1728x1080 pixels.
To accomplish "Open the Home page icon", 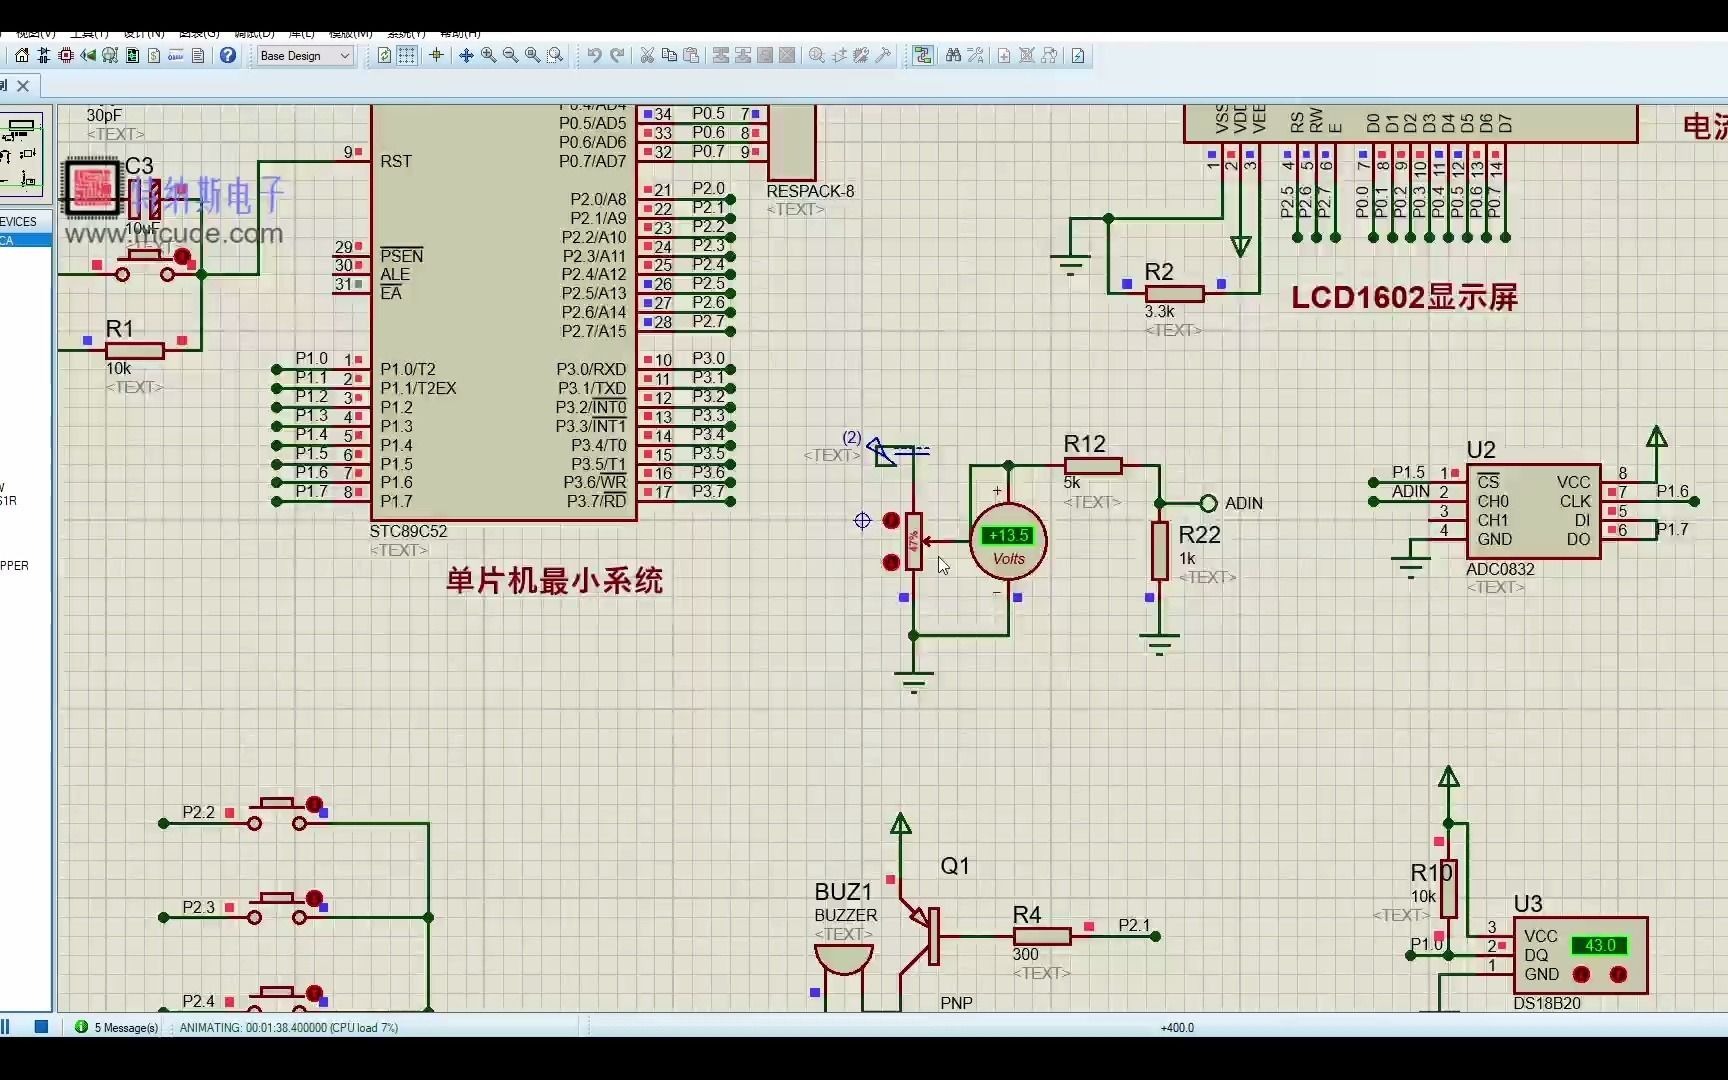I will point(22,56).
